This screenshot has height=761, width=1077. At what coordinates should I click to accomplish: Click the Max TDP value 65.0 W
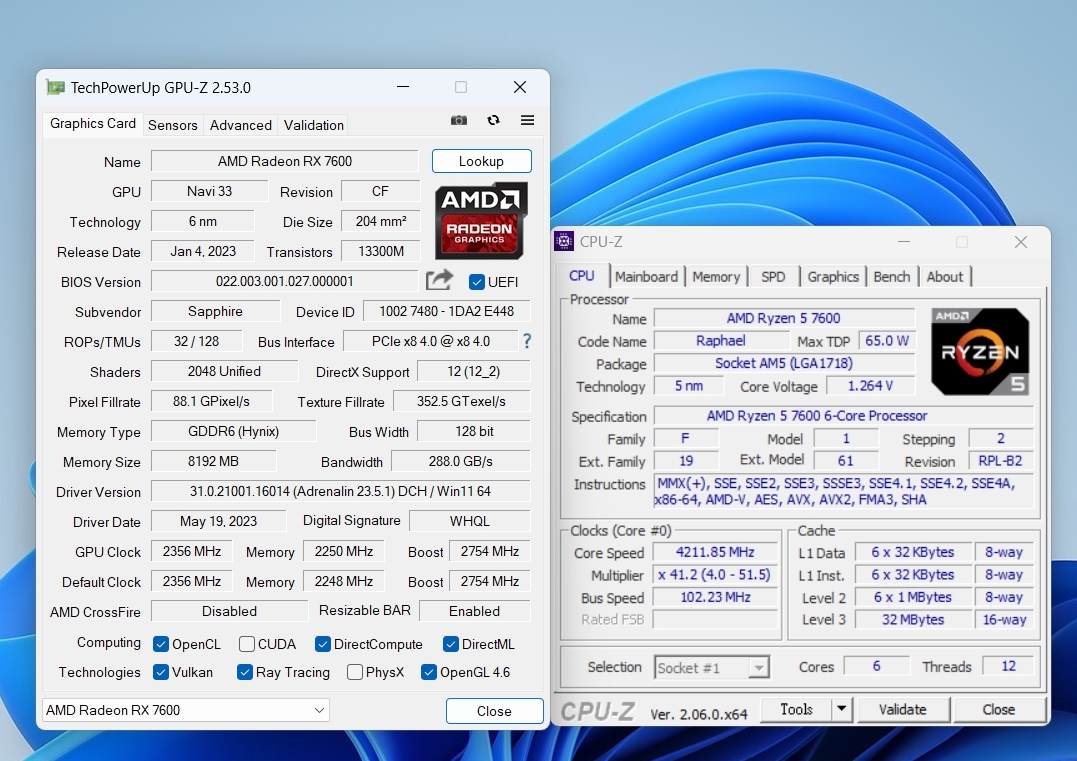tap(887, 341)
